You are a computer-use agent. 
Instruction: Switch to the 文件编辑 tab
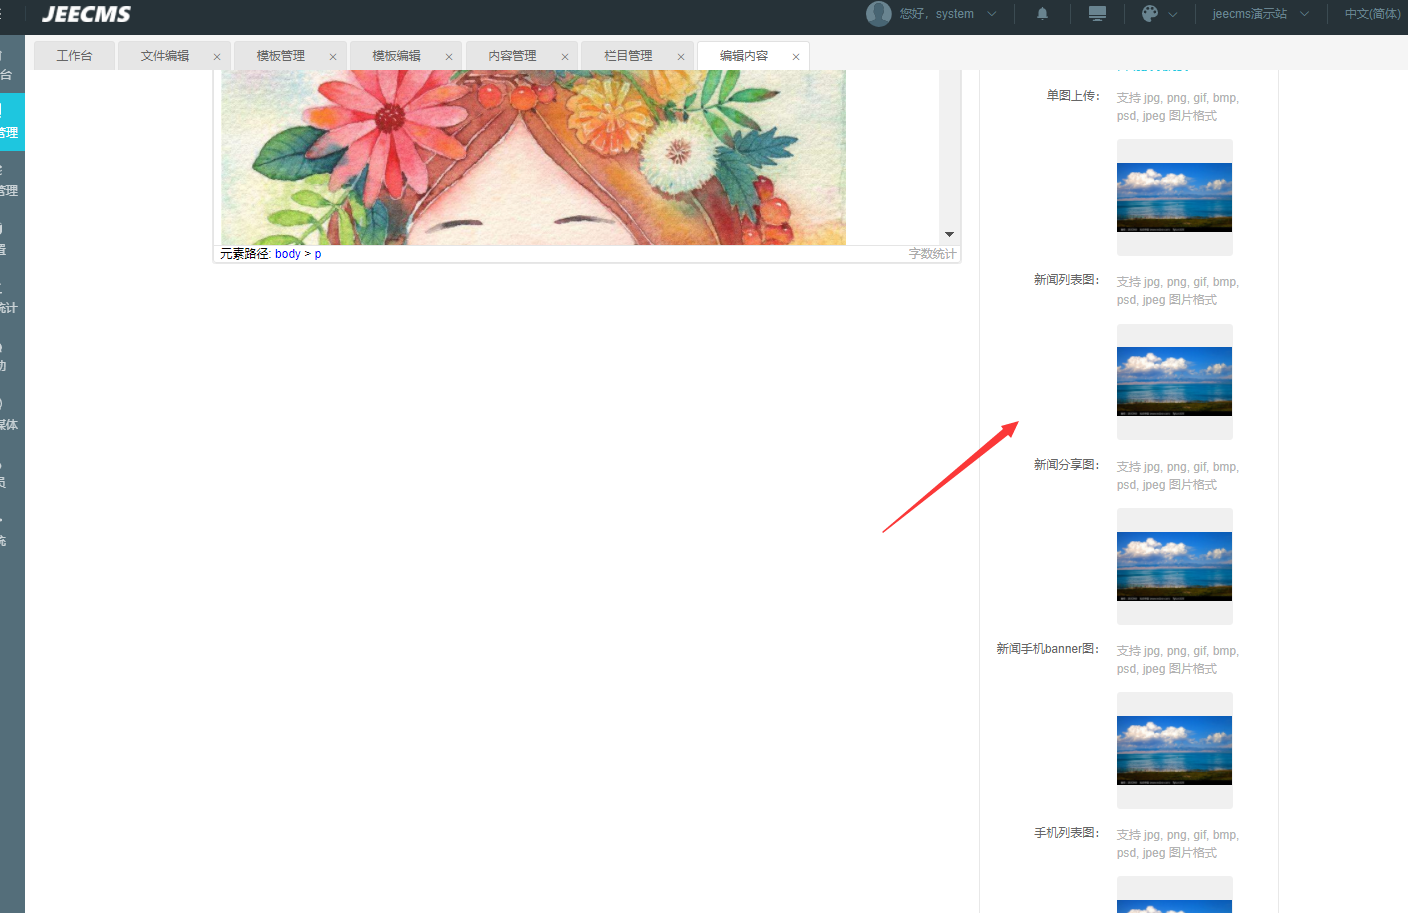[x=165, y=56]
